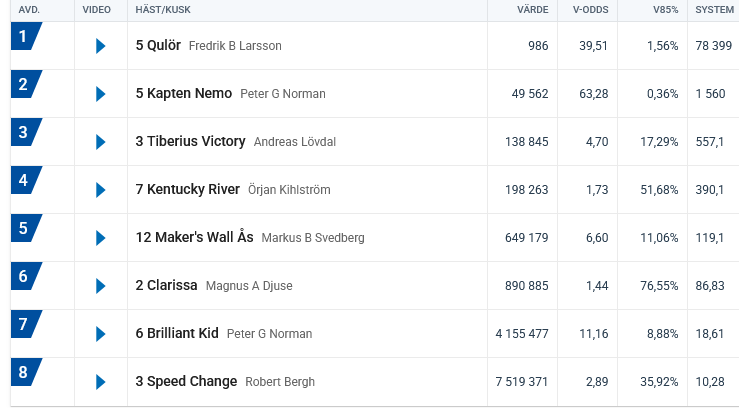Select race number 8 badge
Screen dimensions: 739x408
tap(25, 373)
